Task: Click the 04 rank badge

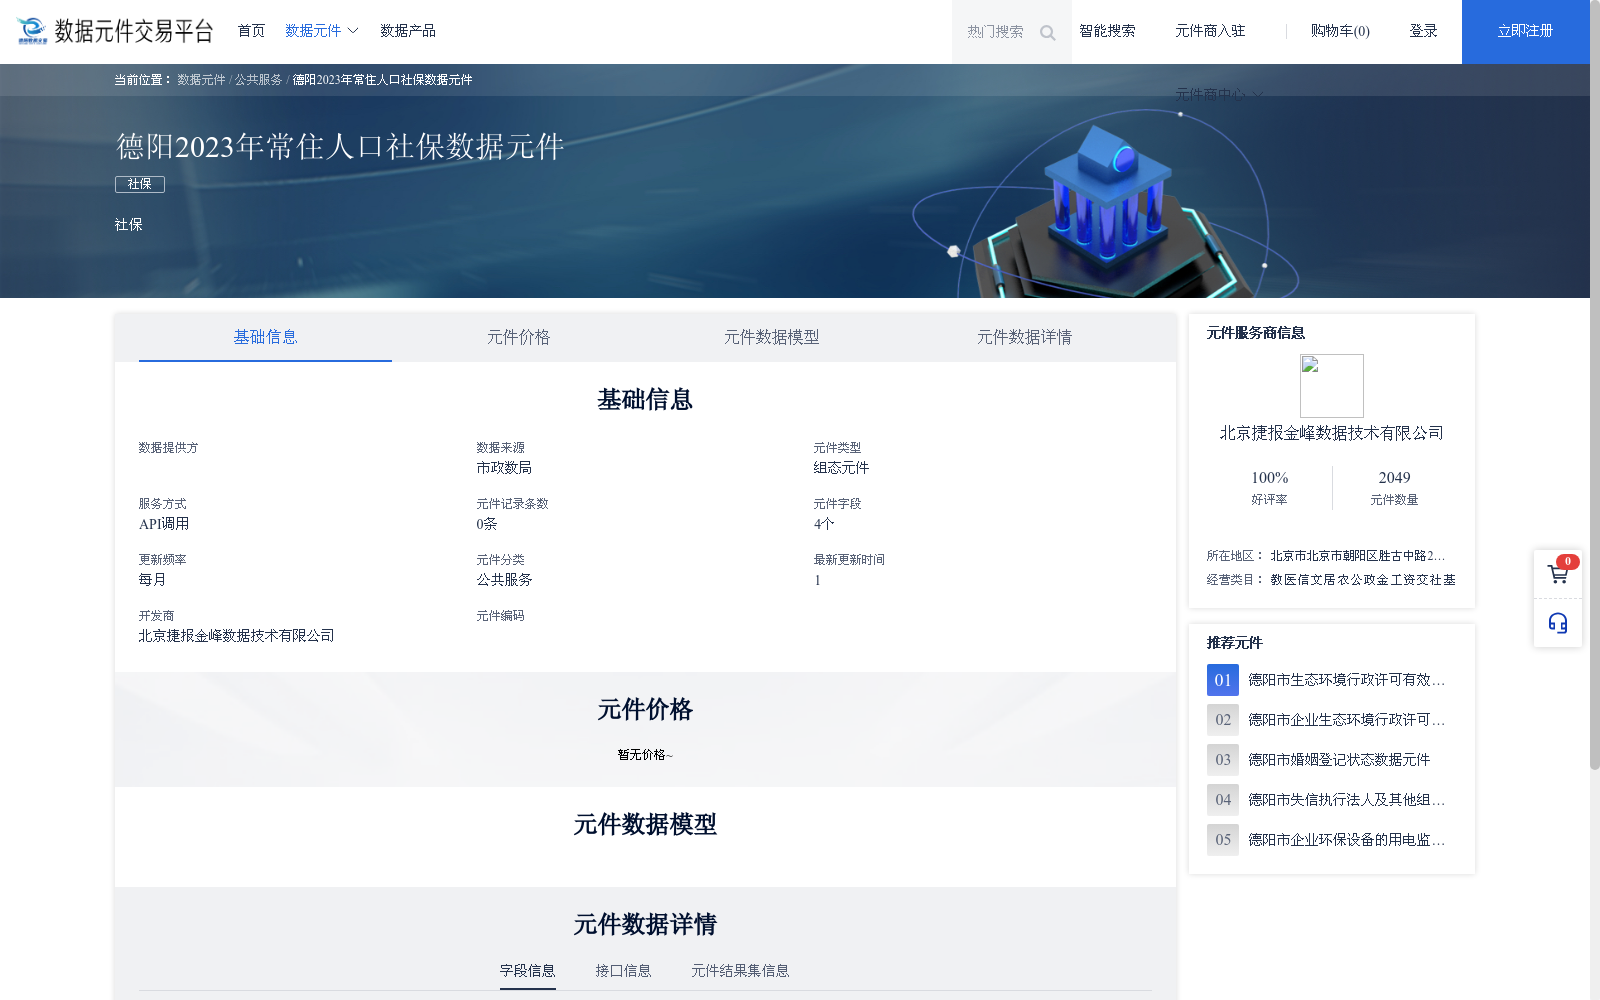Action: (1223, 800)
